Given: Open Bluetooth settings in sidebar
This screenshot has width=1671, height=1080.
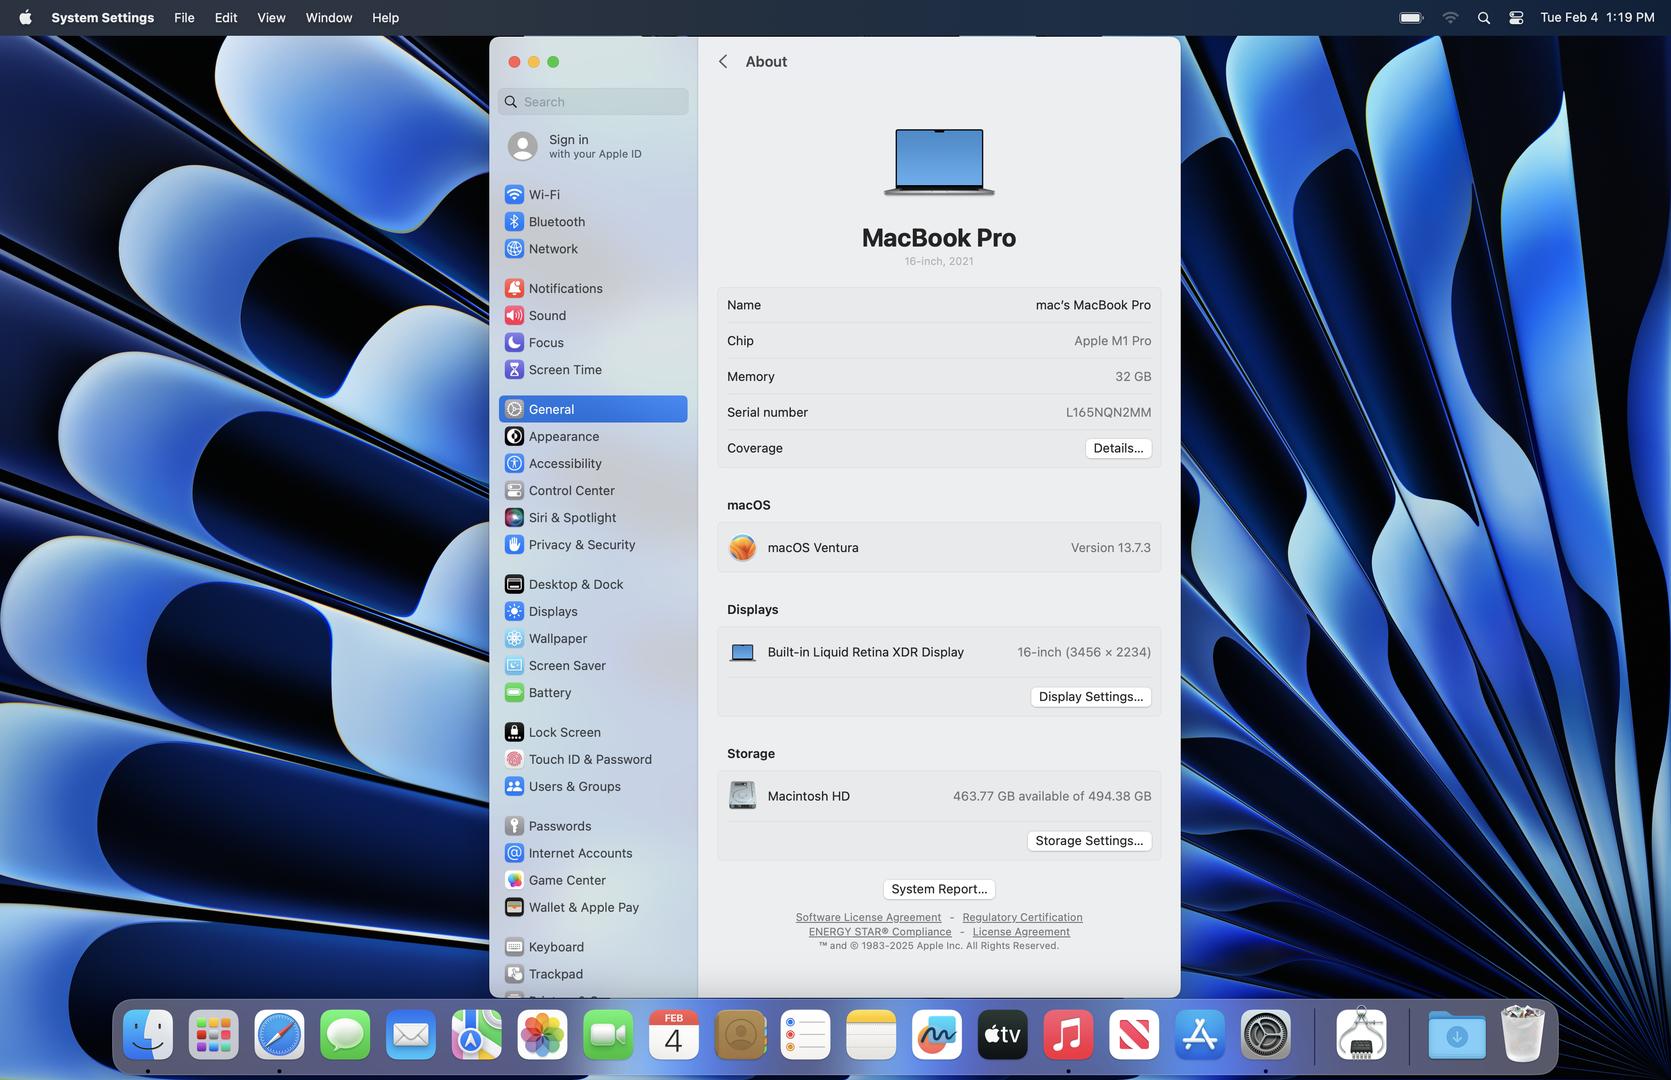Looking at the screenshot, I should click(593, 222).
